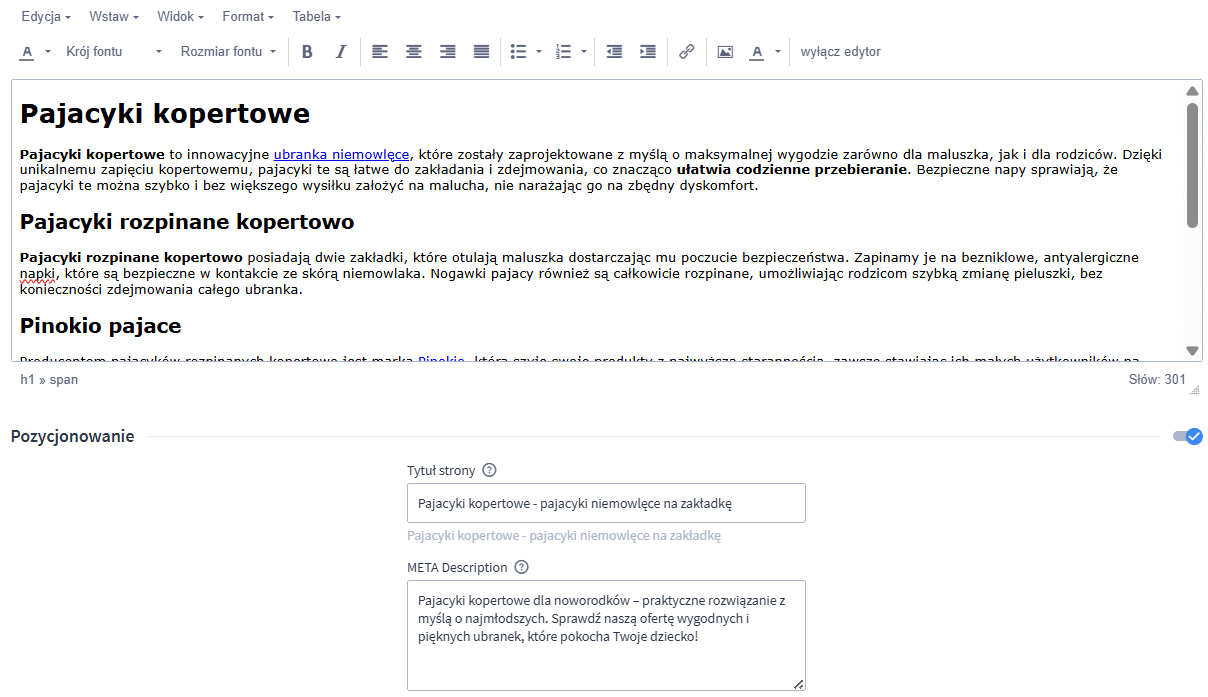The height and width of the screenshot is (697, 1208).
Task: Apply italic formatting
Action: (341, 51)
